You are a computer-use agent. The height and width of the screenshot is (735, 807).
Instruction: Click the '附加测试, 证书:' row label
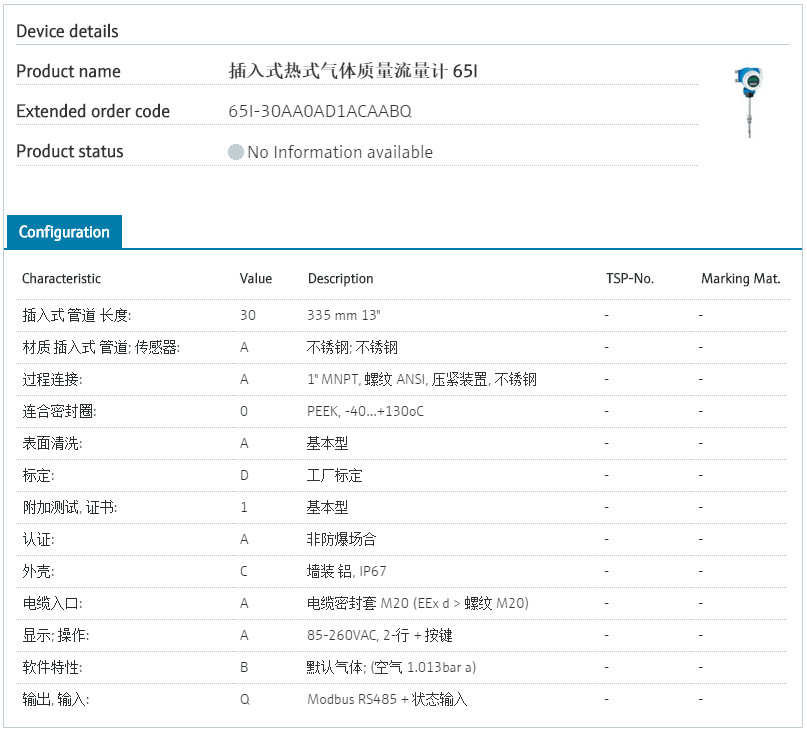point(69,508)
